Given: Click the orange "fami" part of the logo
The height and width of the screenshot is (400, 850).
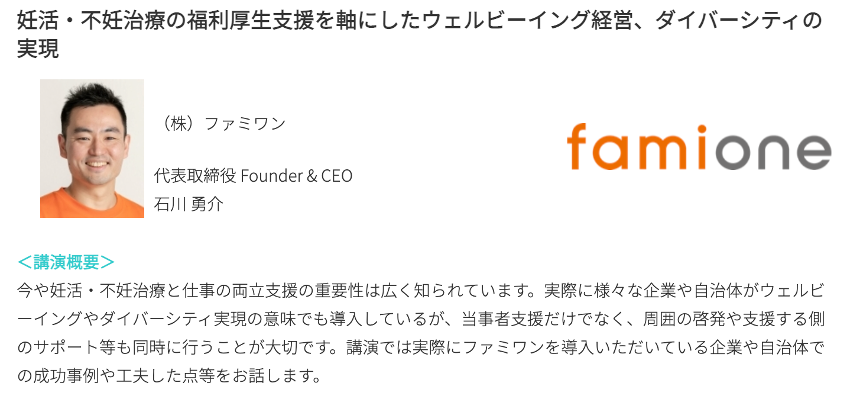Looking at the screenshot, I should (x=631, y=147).
